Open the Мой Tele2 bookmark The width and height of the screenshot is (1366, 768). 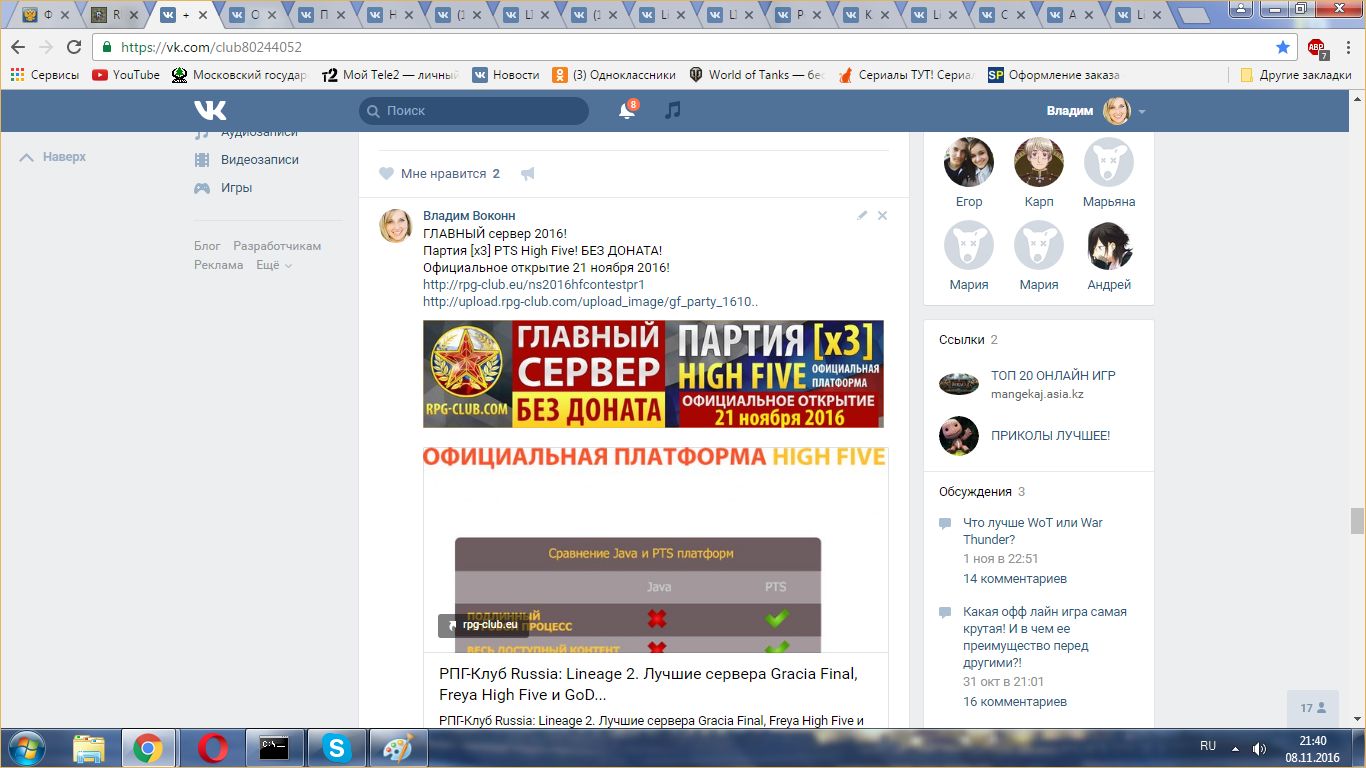click(x=390, y=75)
